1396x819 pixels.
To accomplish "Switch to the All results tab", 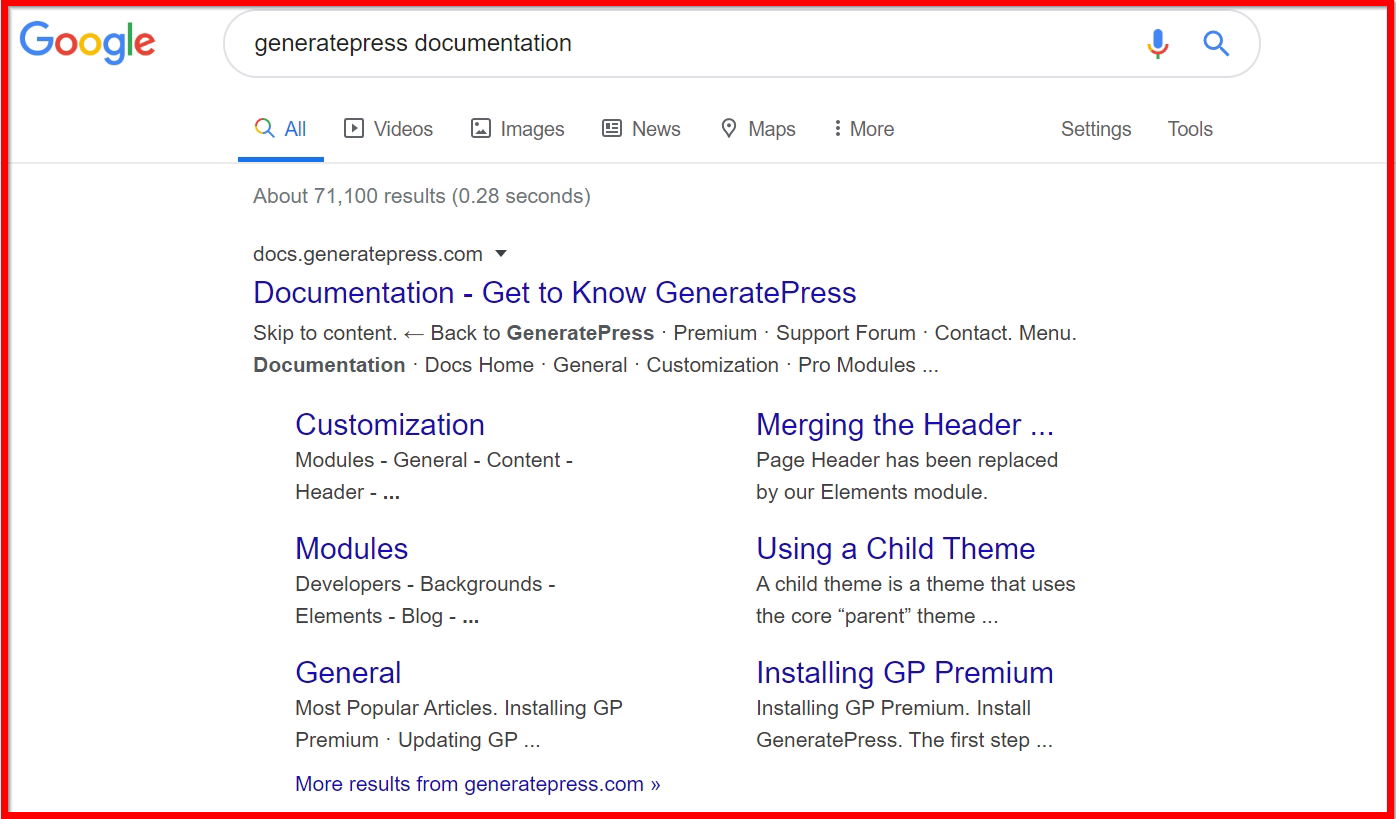I will pos(280,128).
